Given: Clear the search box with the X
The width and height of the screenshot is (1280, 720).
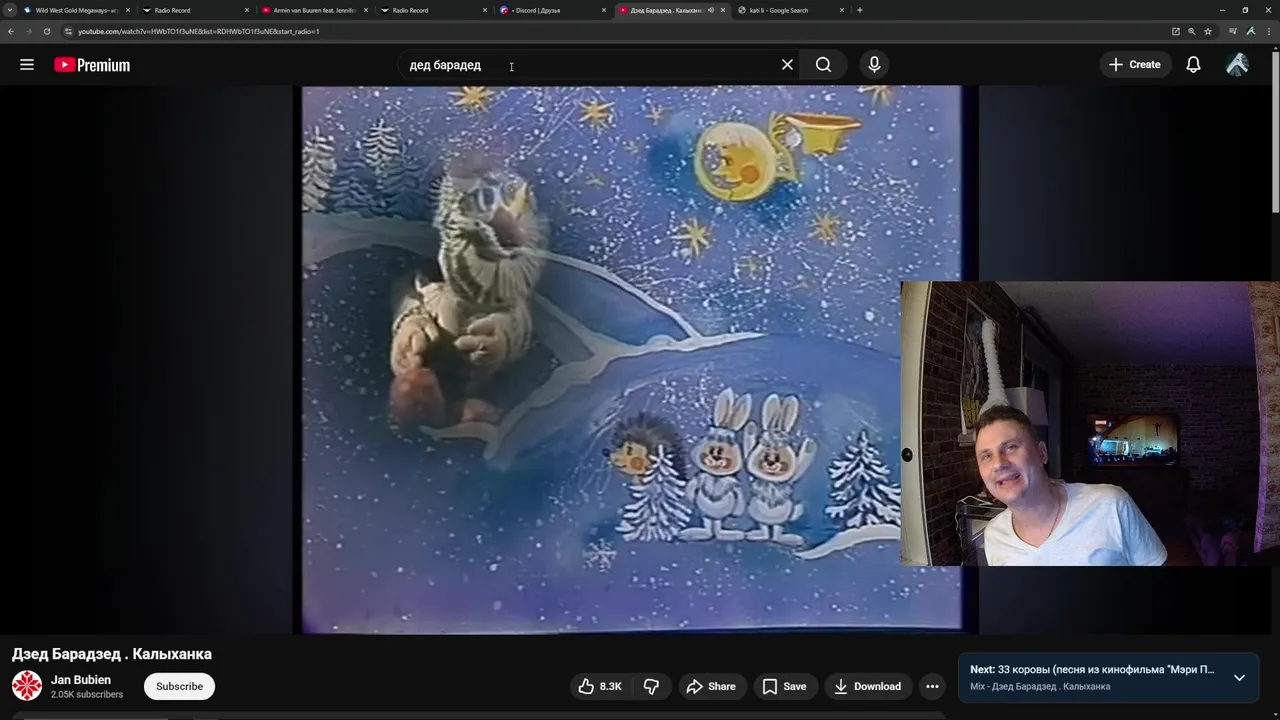Looking at the screenshot, I should [787, 65].
